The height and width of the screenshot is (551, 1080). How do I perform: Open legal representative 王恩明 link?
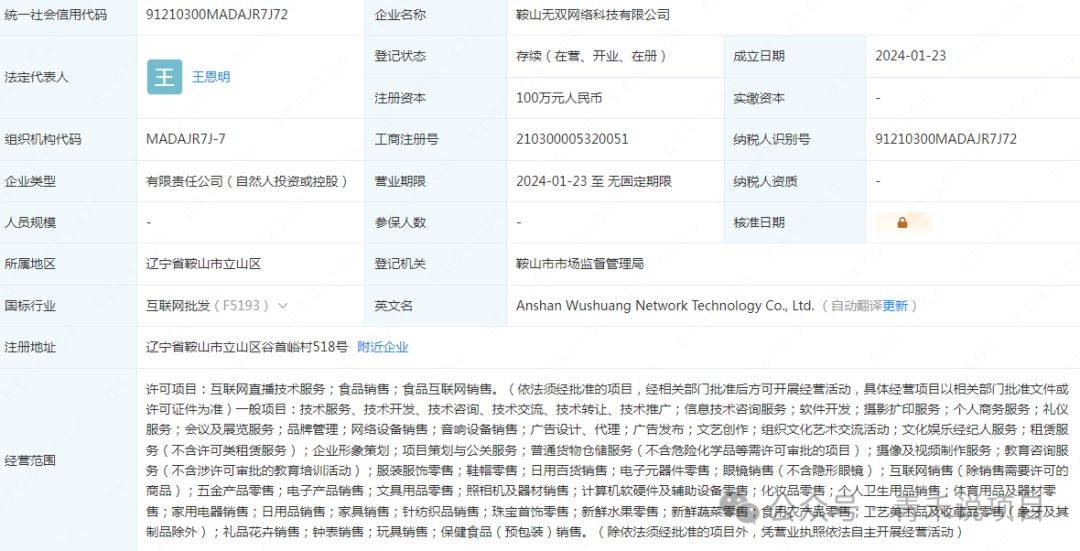tap(211, 76)
